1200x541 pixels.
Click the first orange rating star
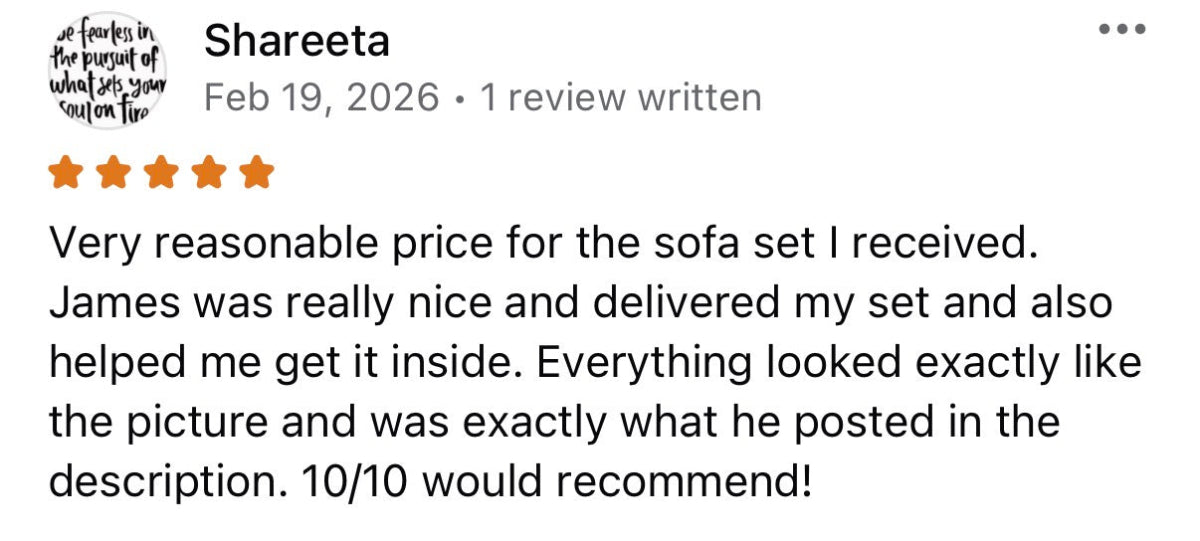coord(66,174)
